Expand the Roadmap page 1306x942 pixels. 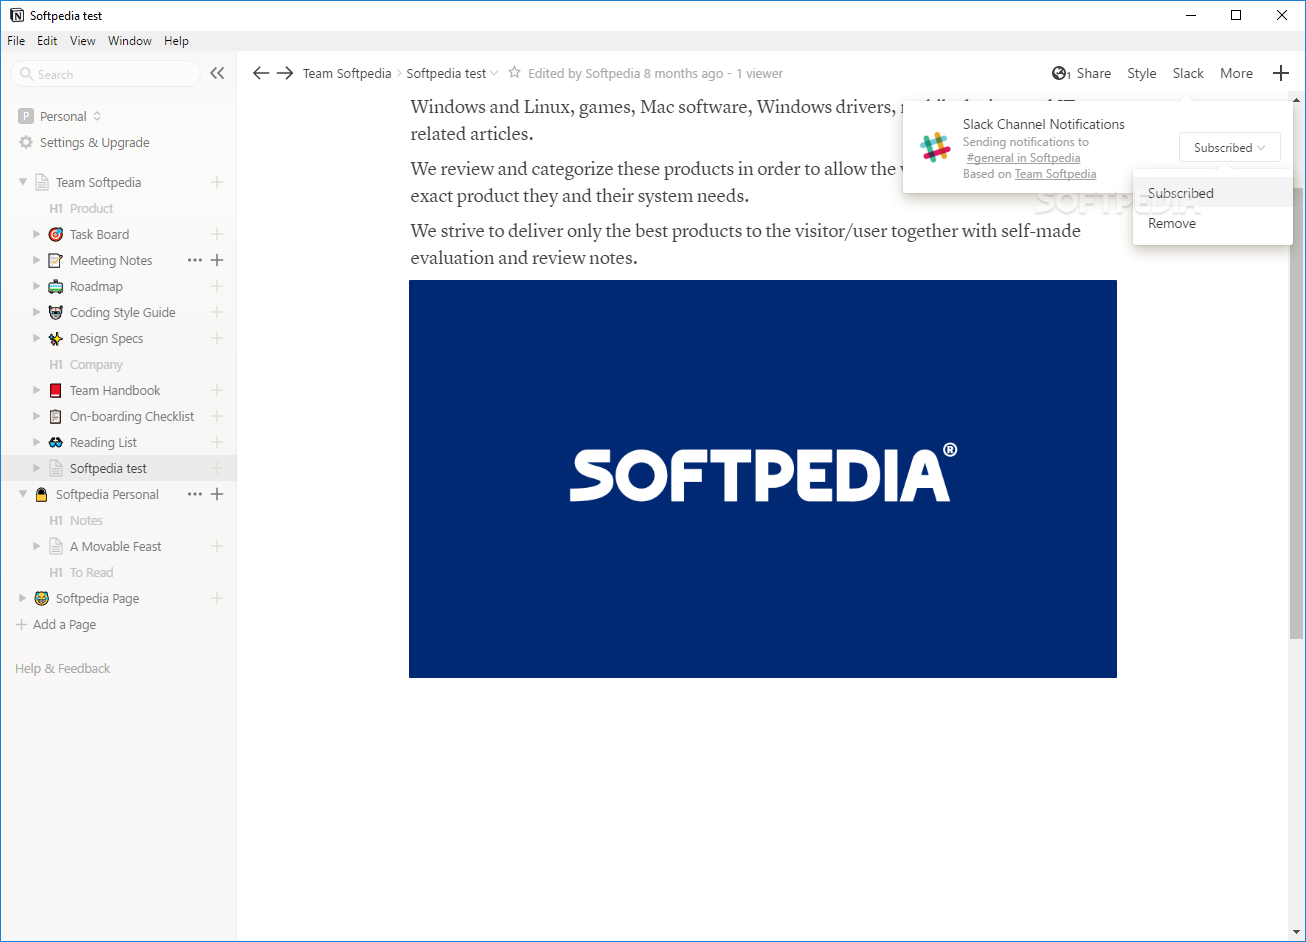[37, 286]
